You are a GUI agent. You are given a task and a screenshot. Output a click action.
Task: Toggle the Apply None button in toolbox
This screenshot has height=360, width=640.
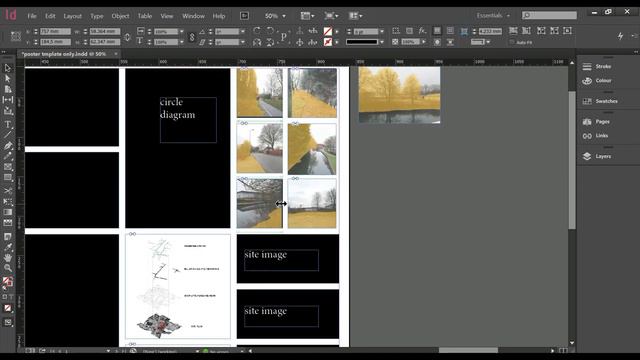7,308
